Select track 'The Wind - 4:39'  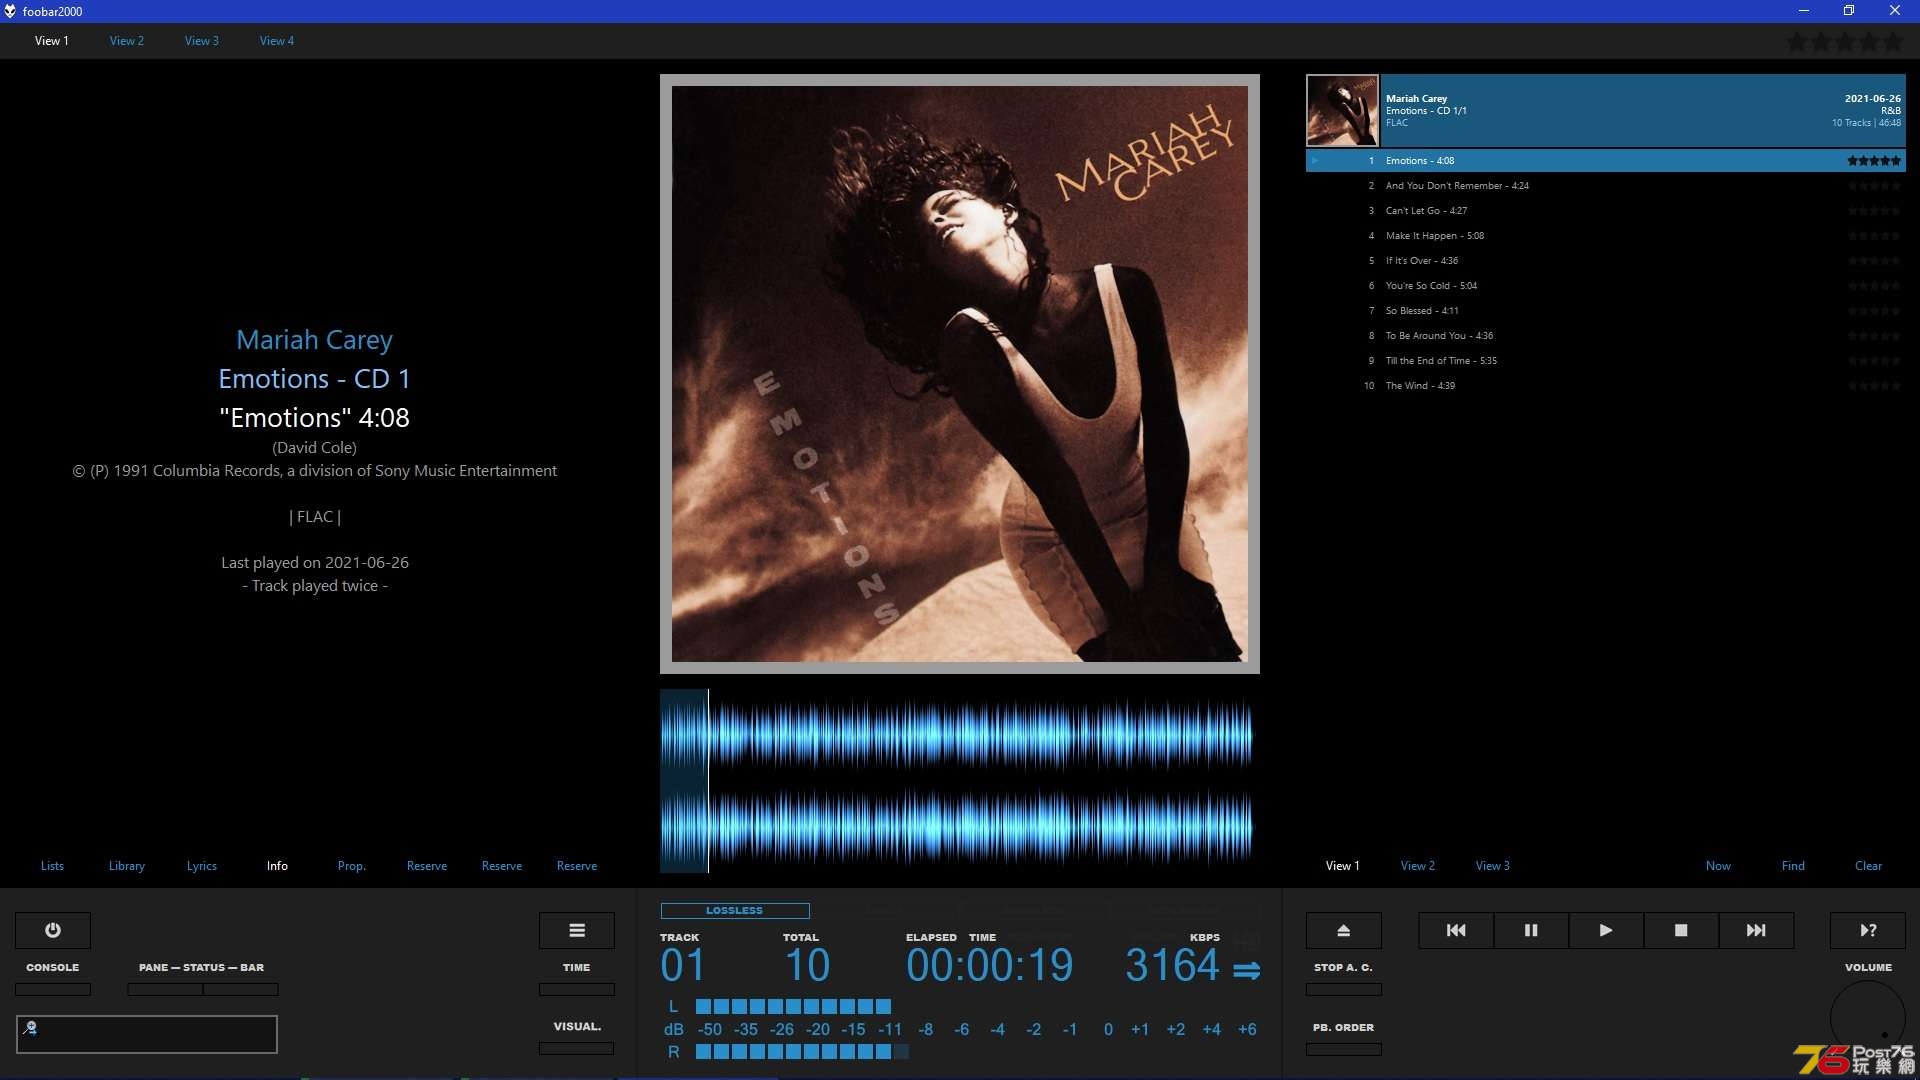click(1606, 386)
